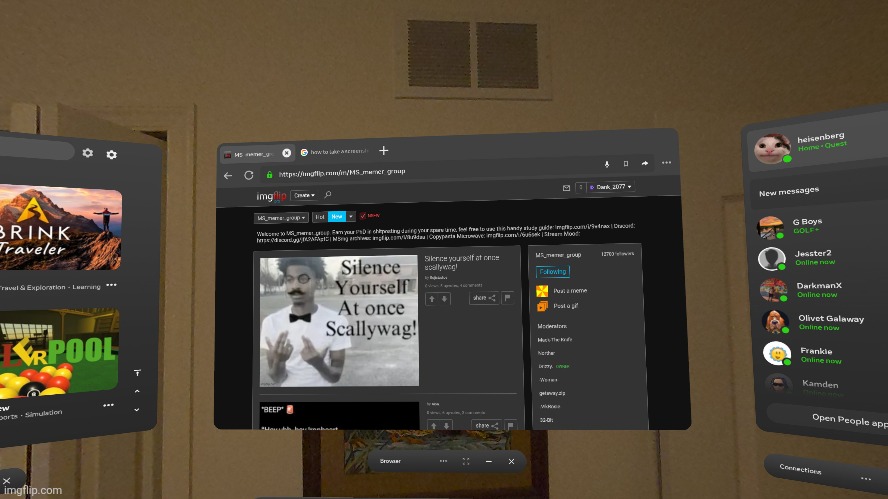Click the notifications count box
Viewport: 888px width, 499px height.
point(580,187)
